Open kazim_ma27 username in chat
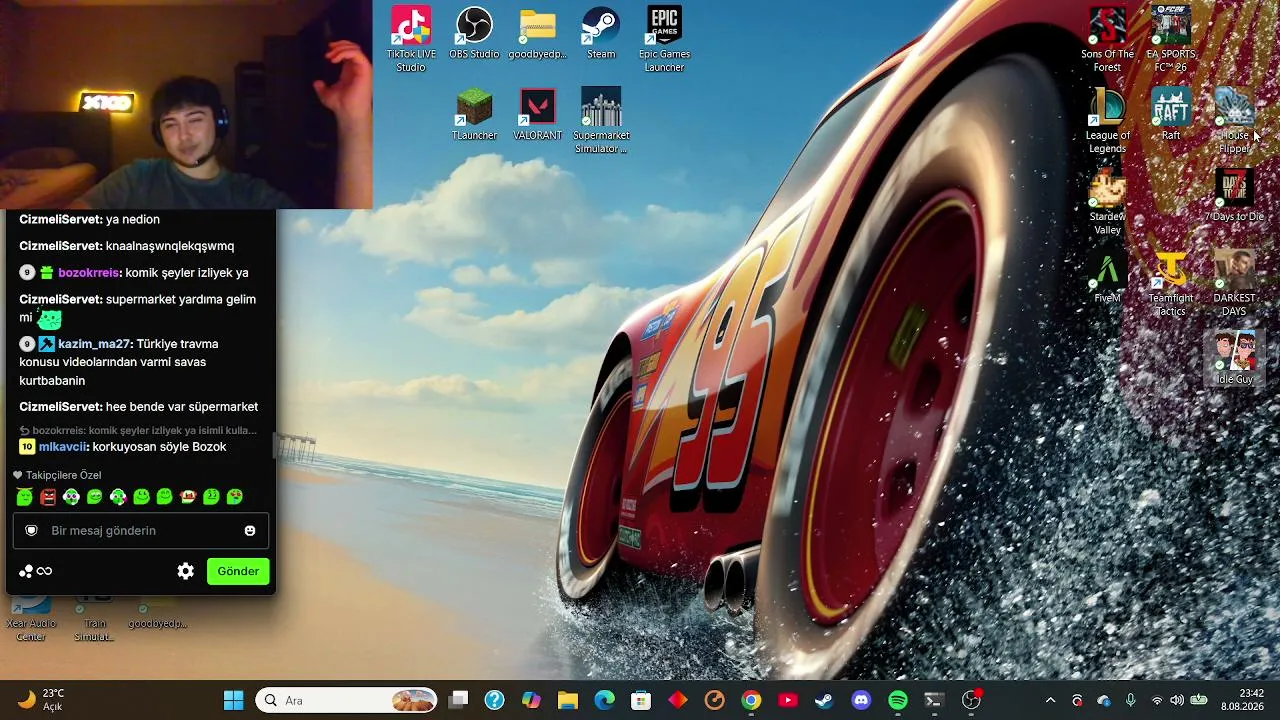 [94, 344]
